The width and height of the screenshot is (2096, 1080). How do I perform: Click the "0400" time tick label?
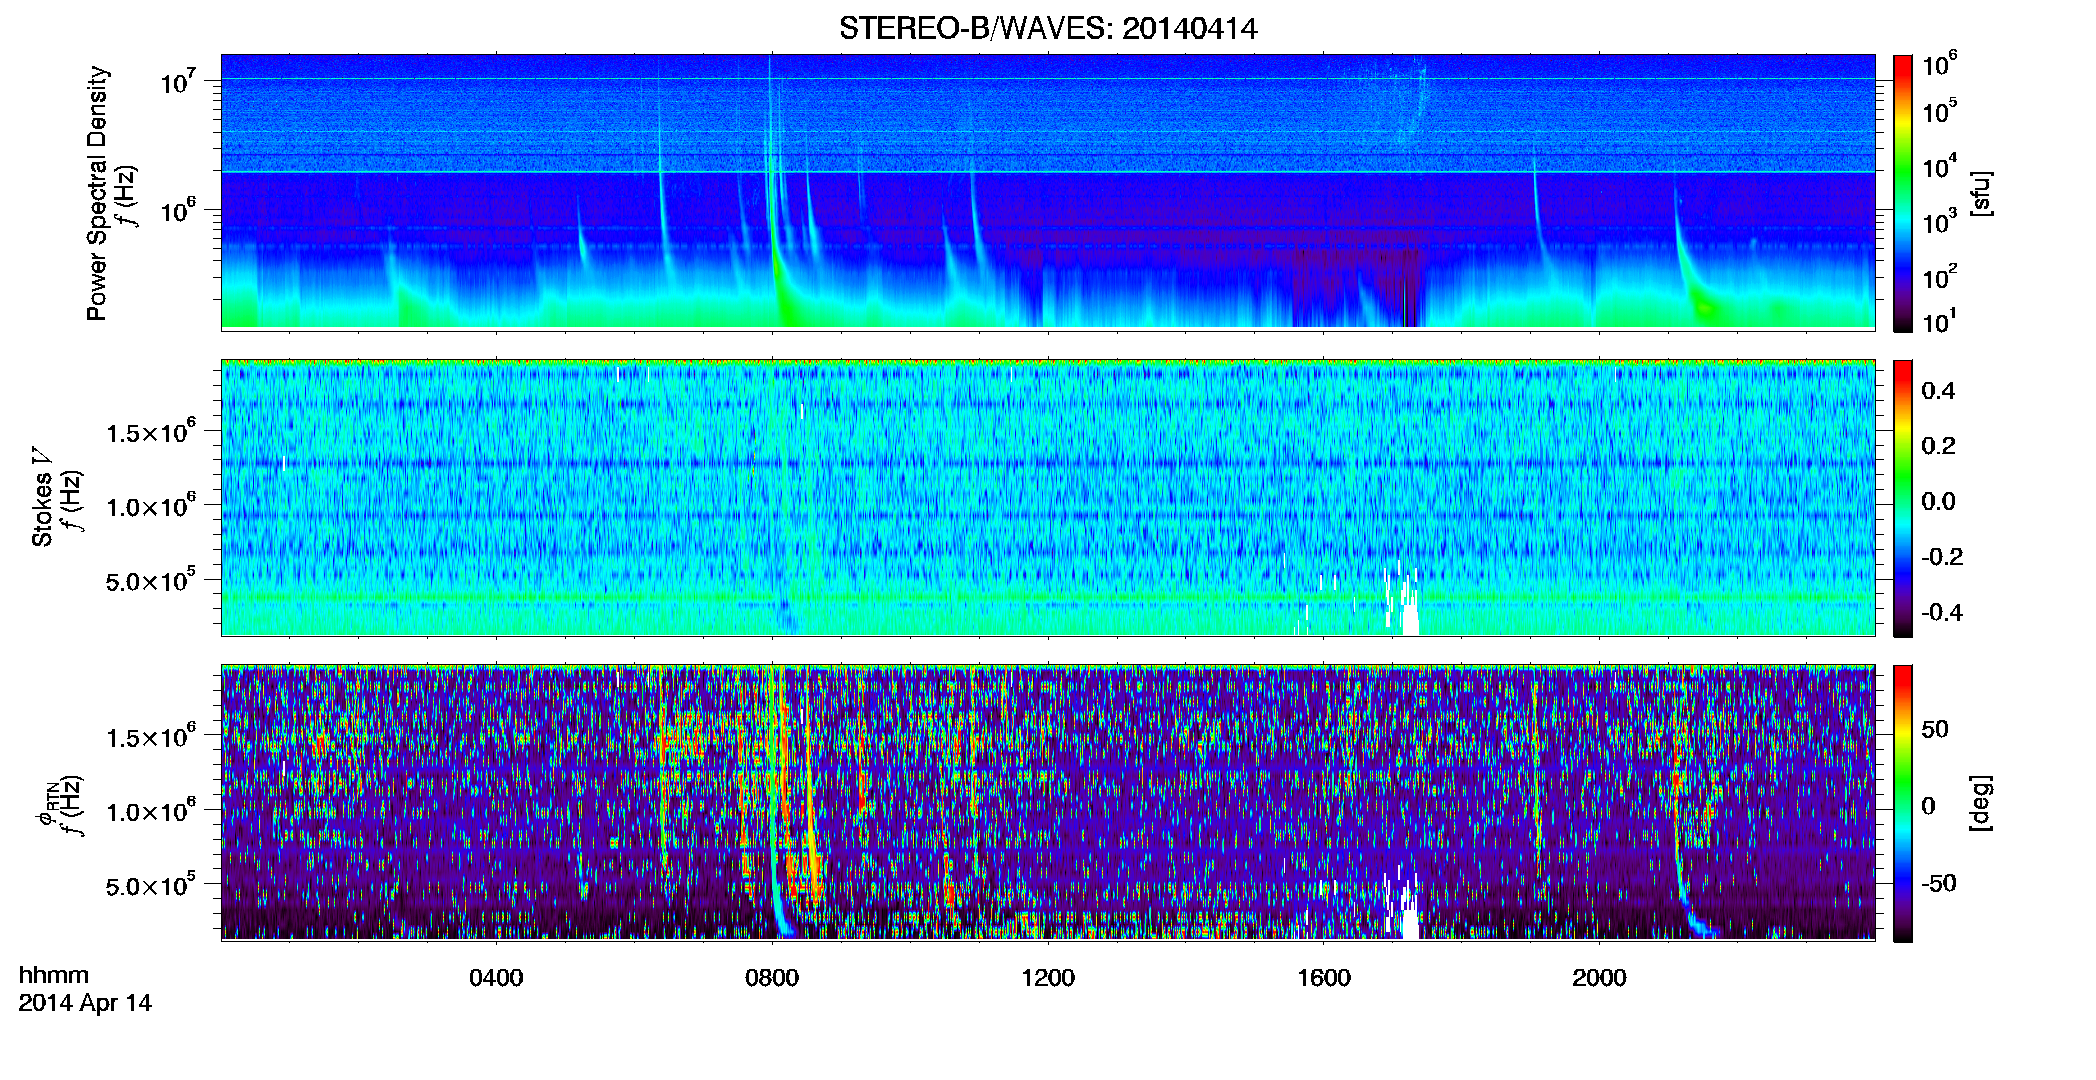(x=496, y=977)
